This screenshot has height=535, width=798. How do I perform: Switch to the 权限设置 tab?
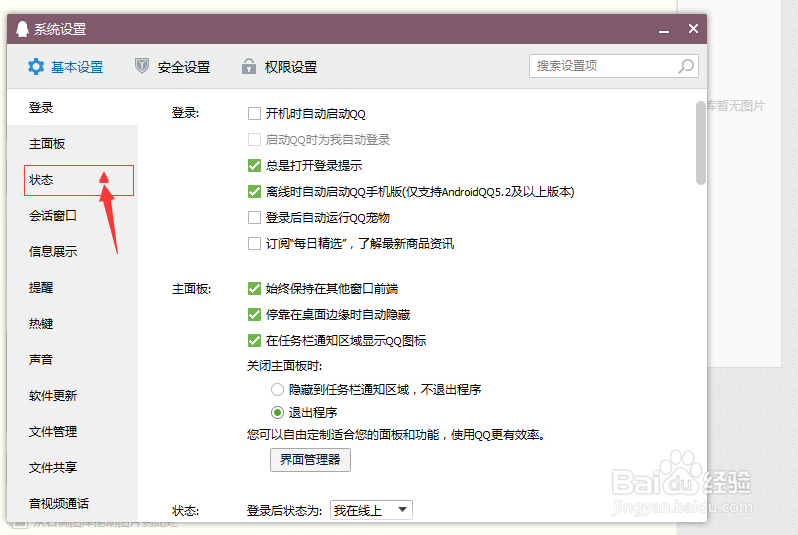(x=279, y=67)
